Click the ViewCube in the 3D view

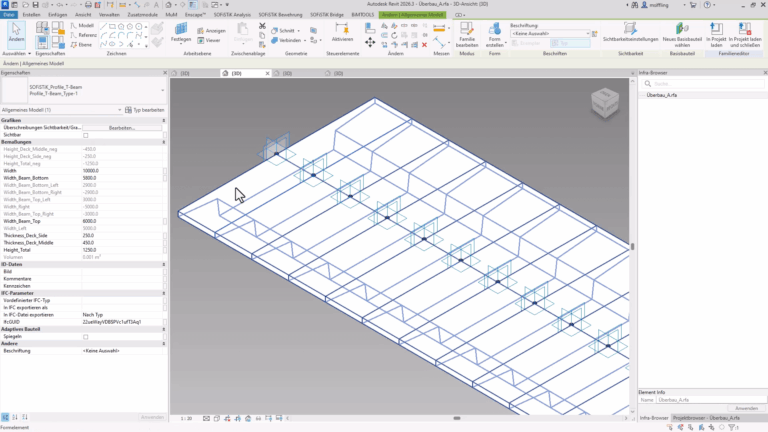point(605,102)
